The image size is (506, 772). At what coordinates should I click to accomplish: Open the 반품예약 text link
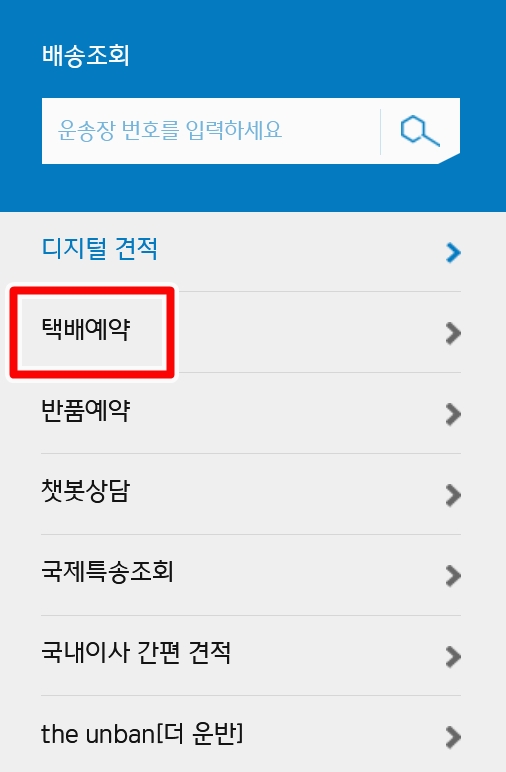(x=86, y=410)
